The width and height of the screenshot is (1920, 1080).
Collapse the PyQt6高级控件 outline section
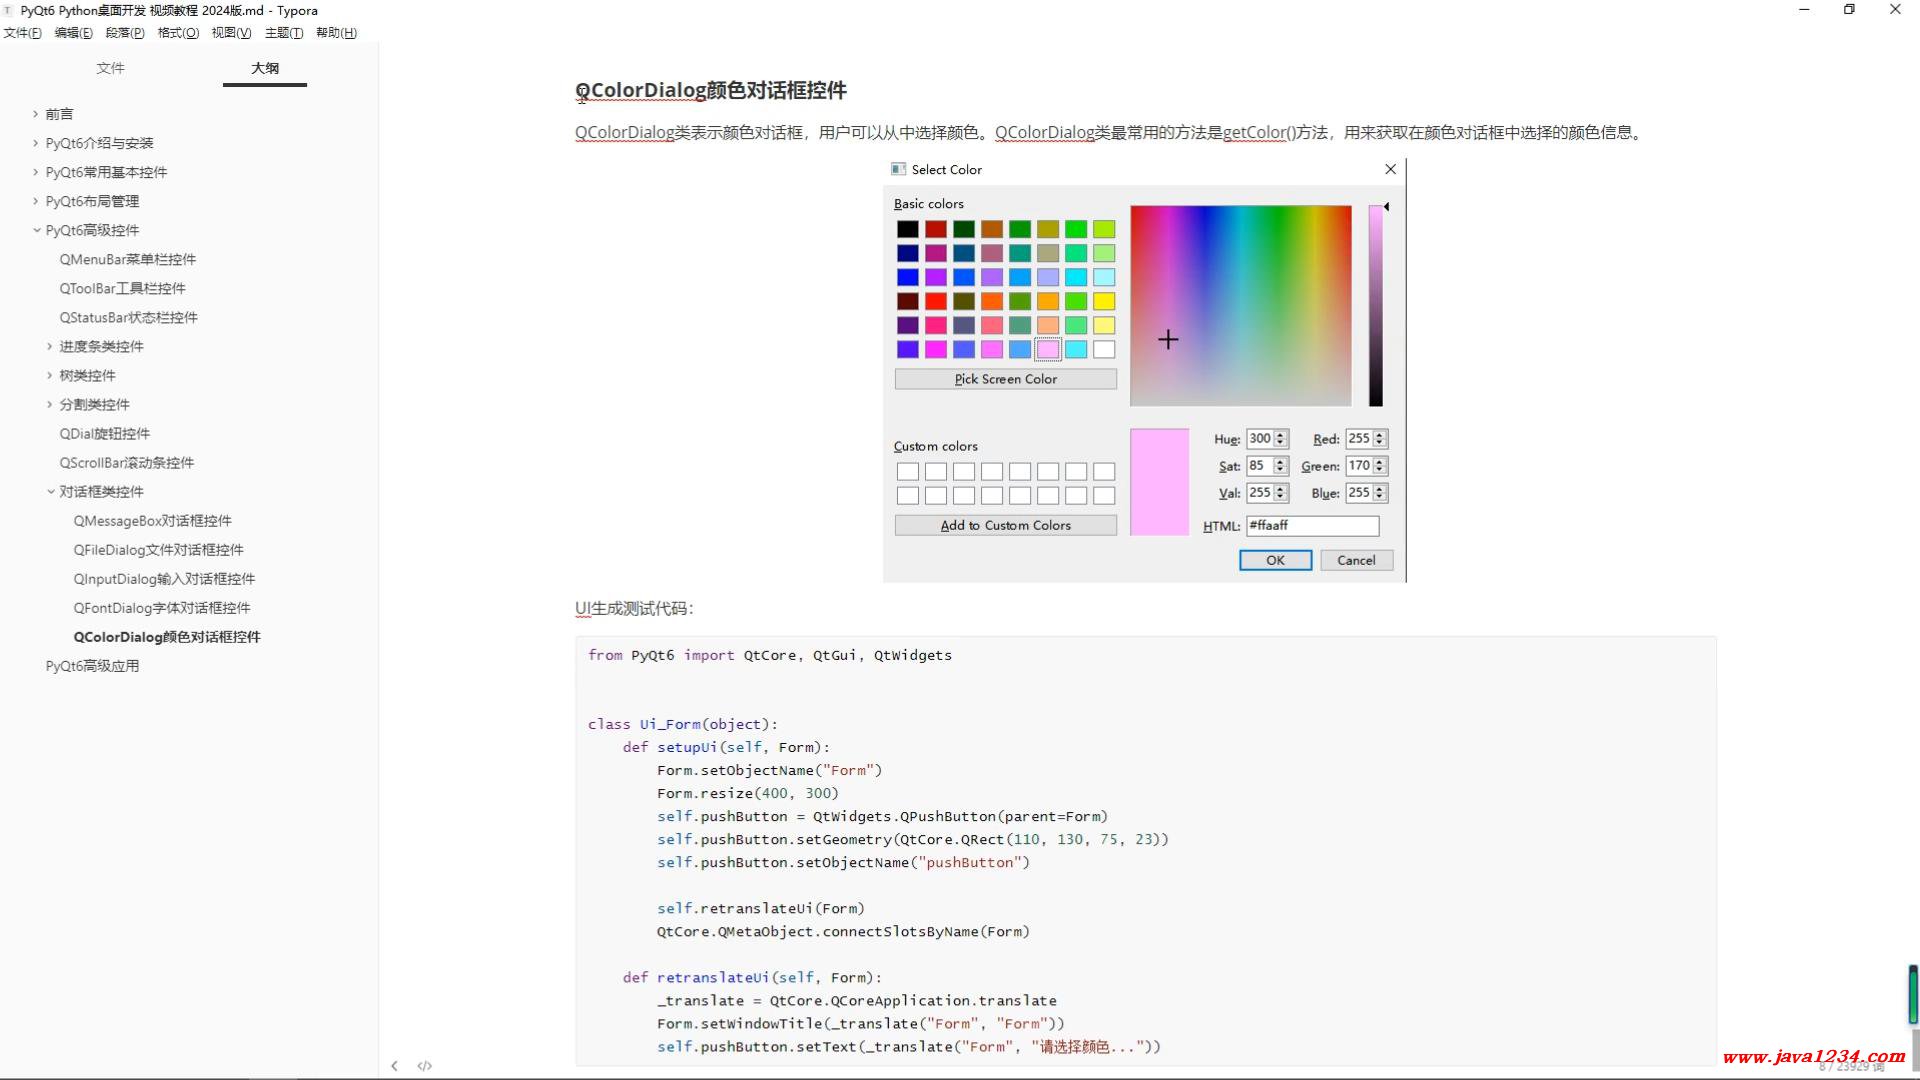point(36,230)
